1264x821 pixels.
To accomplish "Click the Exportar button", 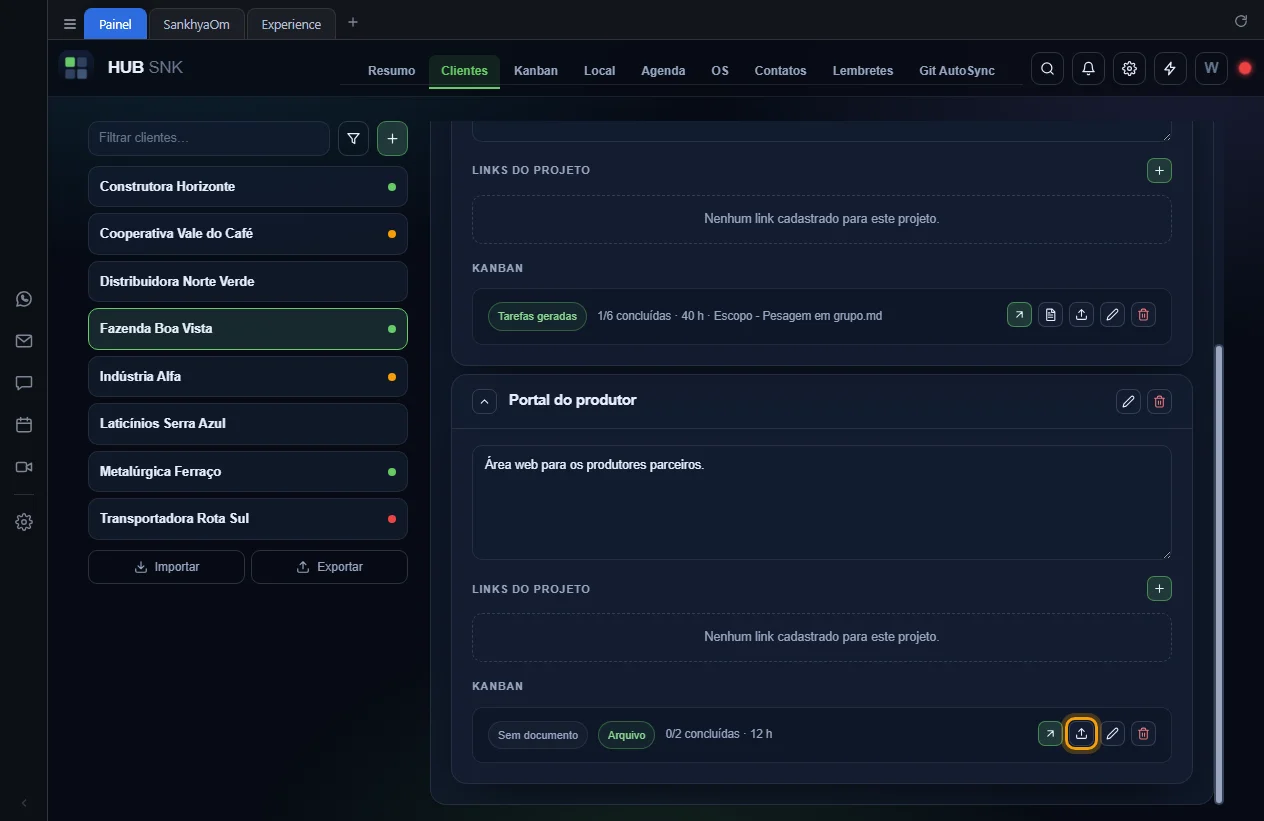I will click(x=329, y=567).
